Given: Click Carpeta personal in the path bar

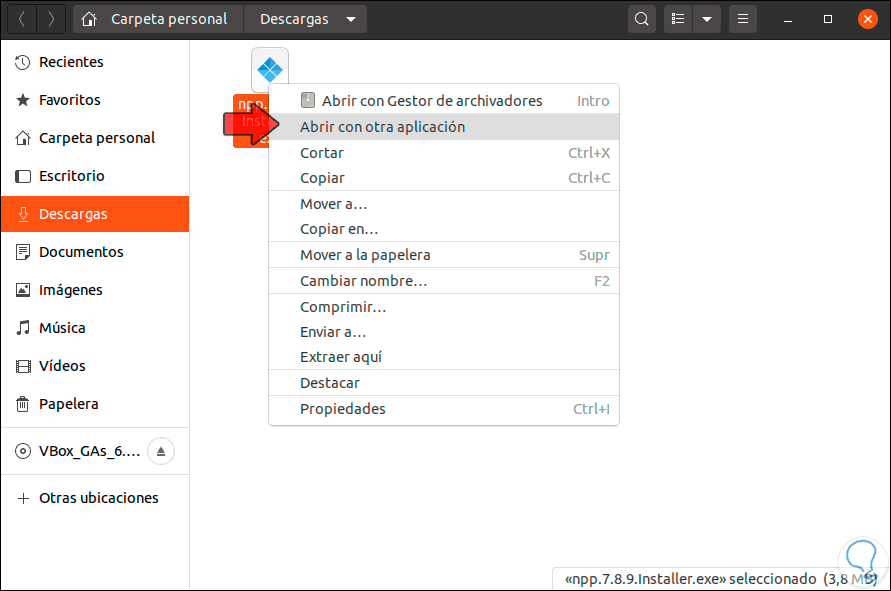Looking at the screenshot, I should coord(169,19).
